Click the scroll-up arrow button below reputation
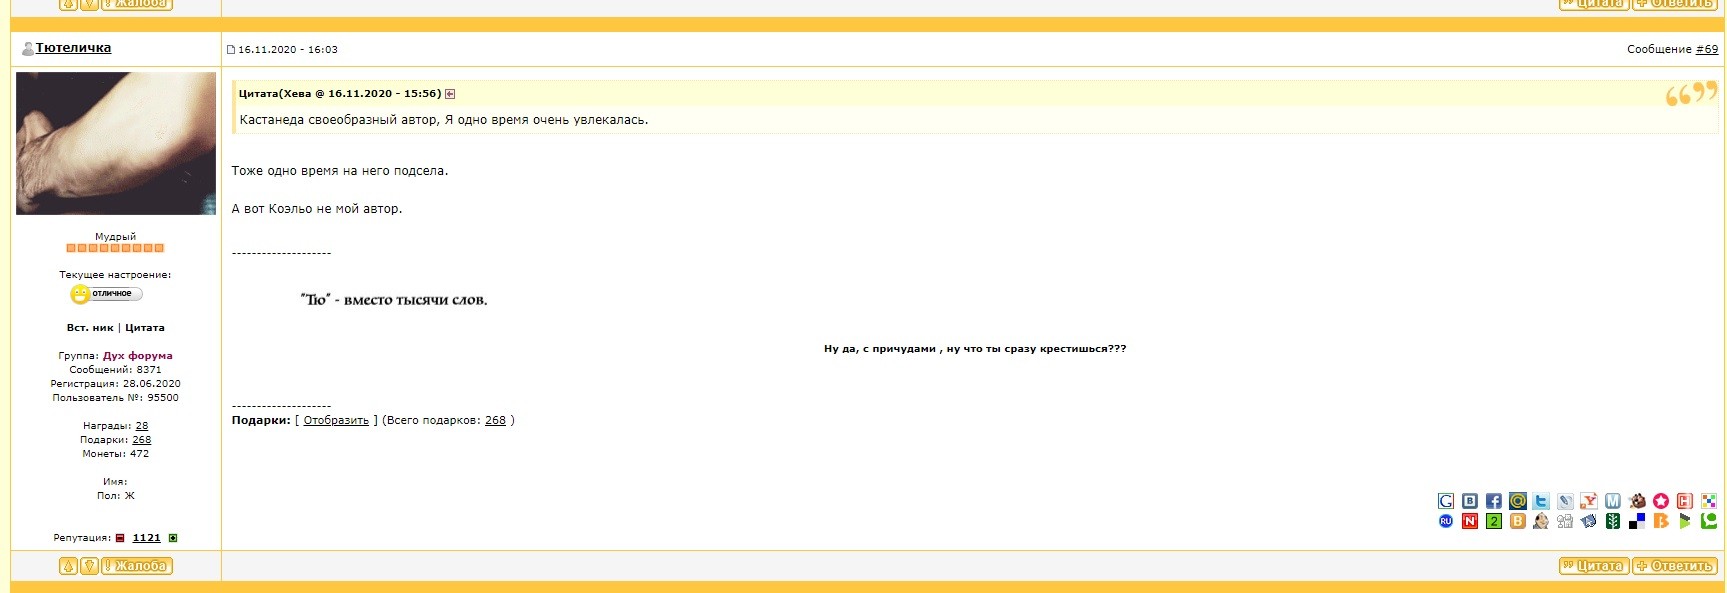Viewport: 1727px width, 593px height. [x=68, y=566]
